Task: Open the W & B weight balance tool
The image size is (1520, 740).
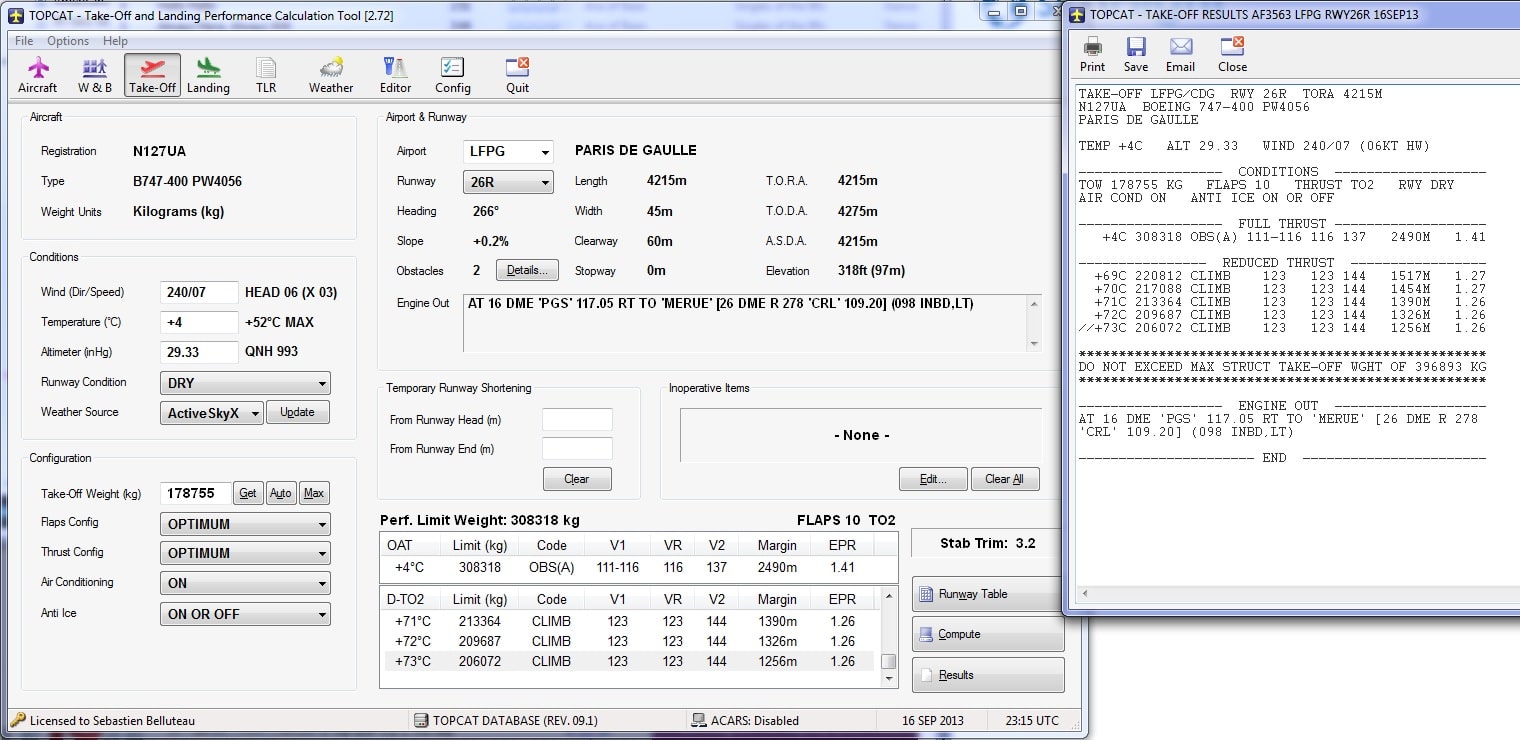Action: [x=95, y=75]
